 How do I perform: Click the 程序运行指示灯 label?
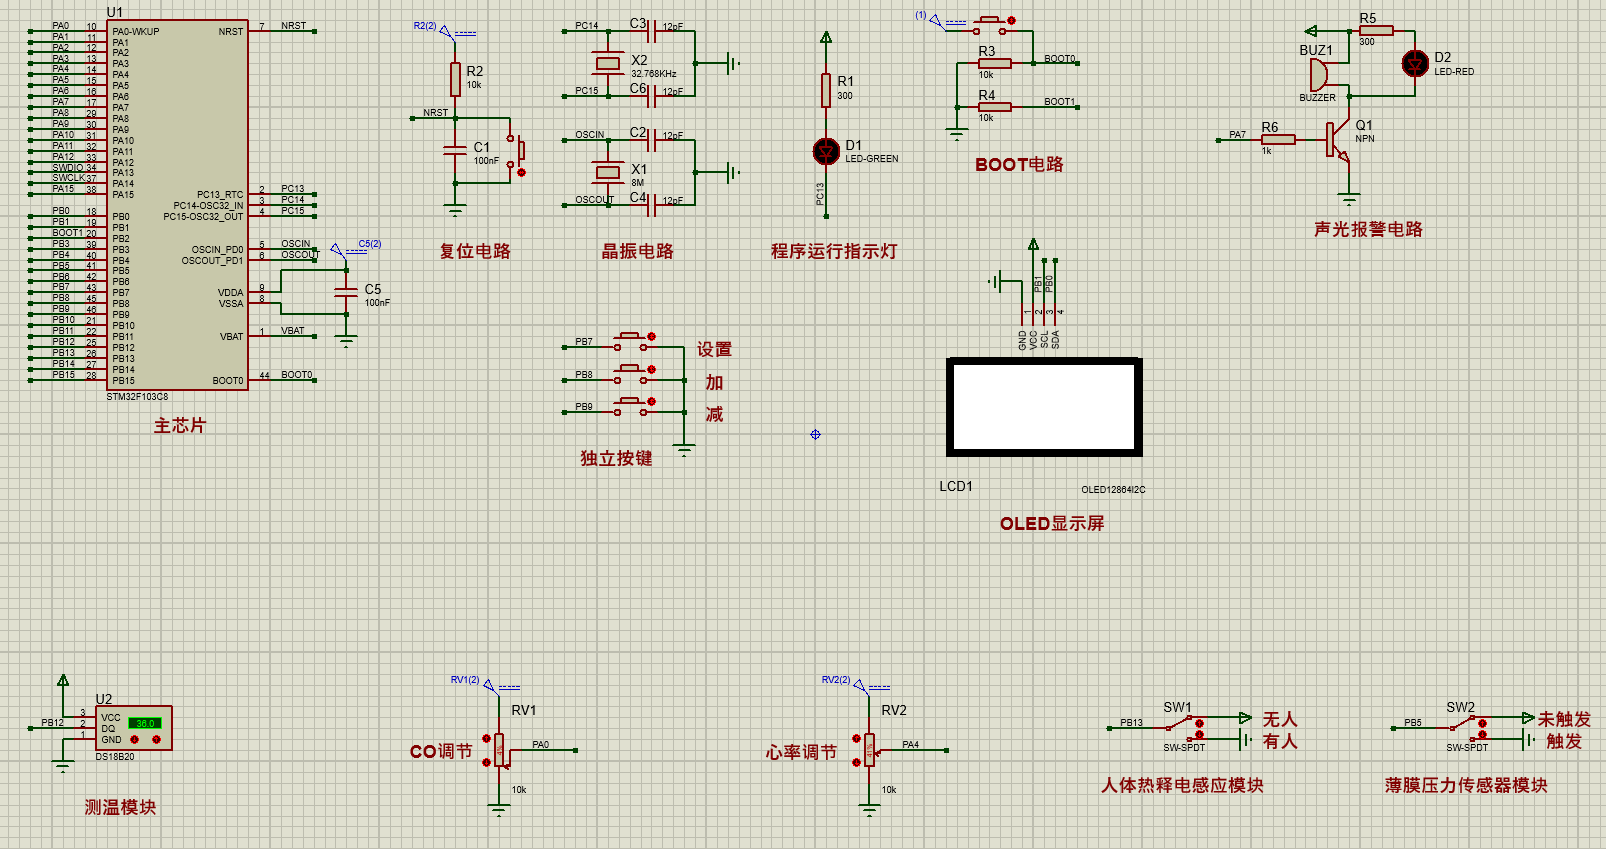coord(833,251)
